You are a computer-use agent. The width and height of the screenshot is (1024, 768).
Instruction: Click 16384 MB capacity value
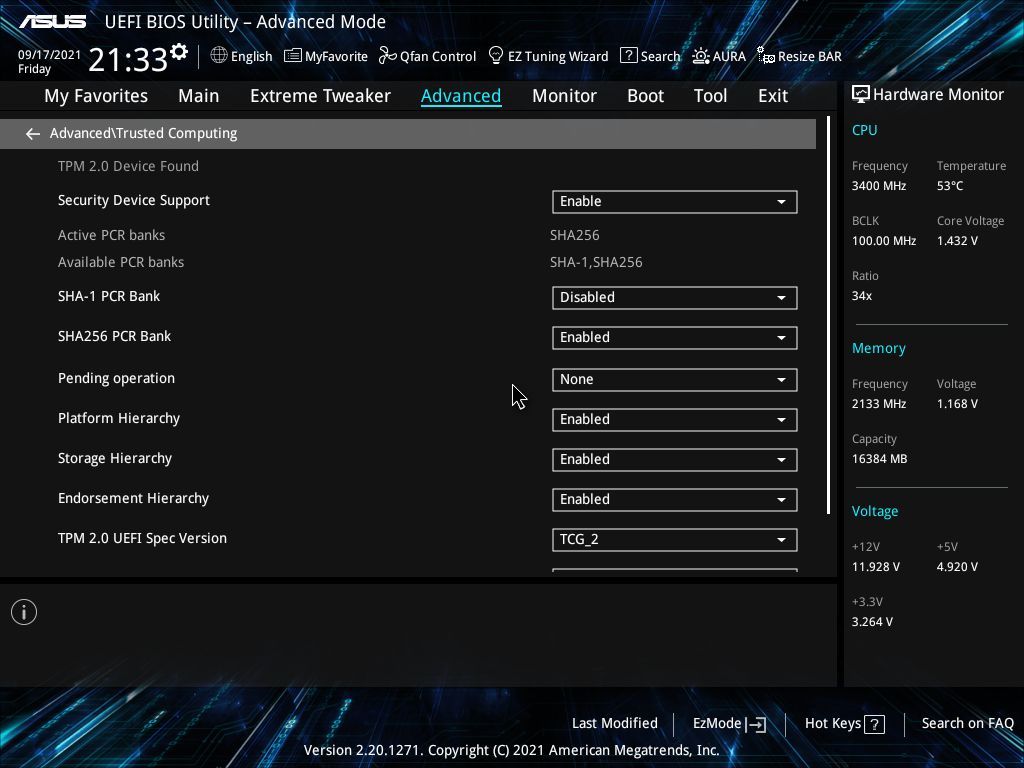coord(879,459)
